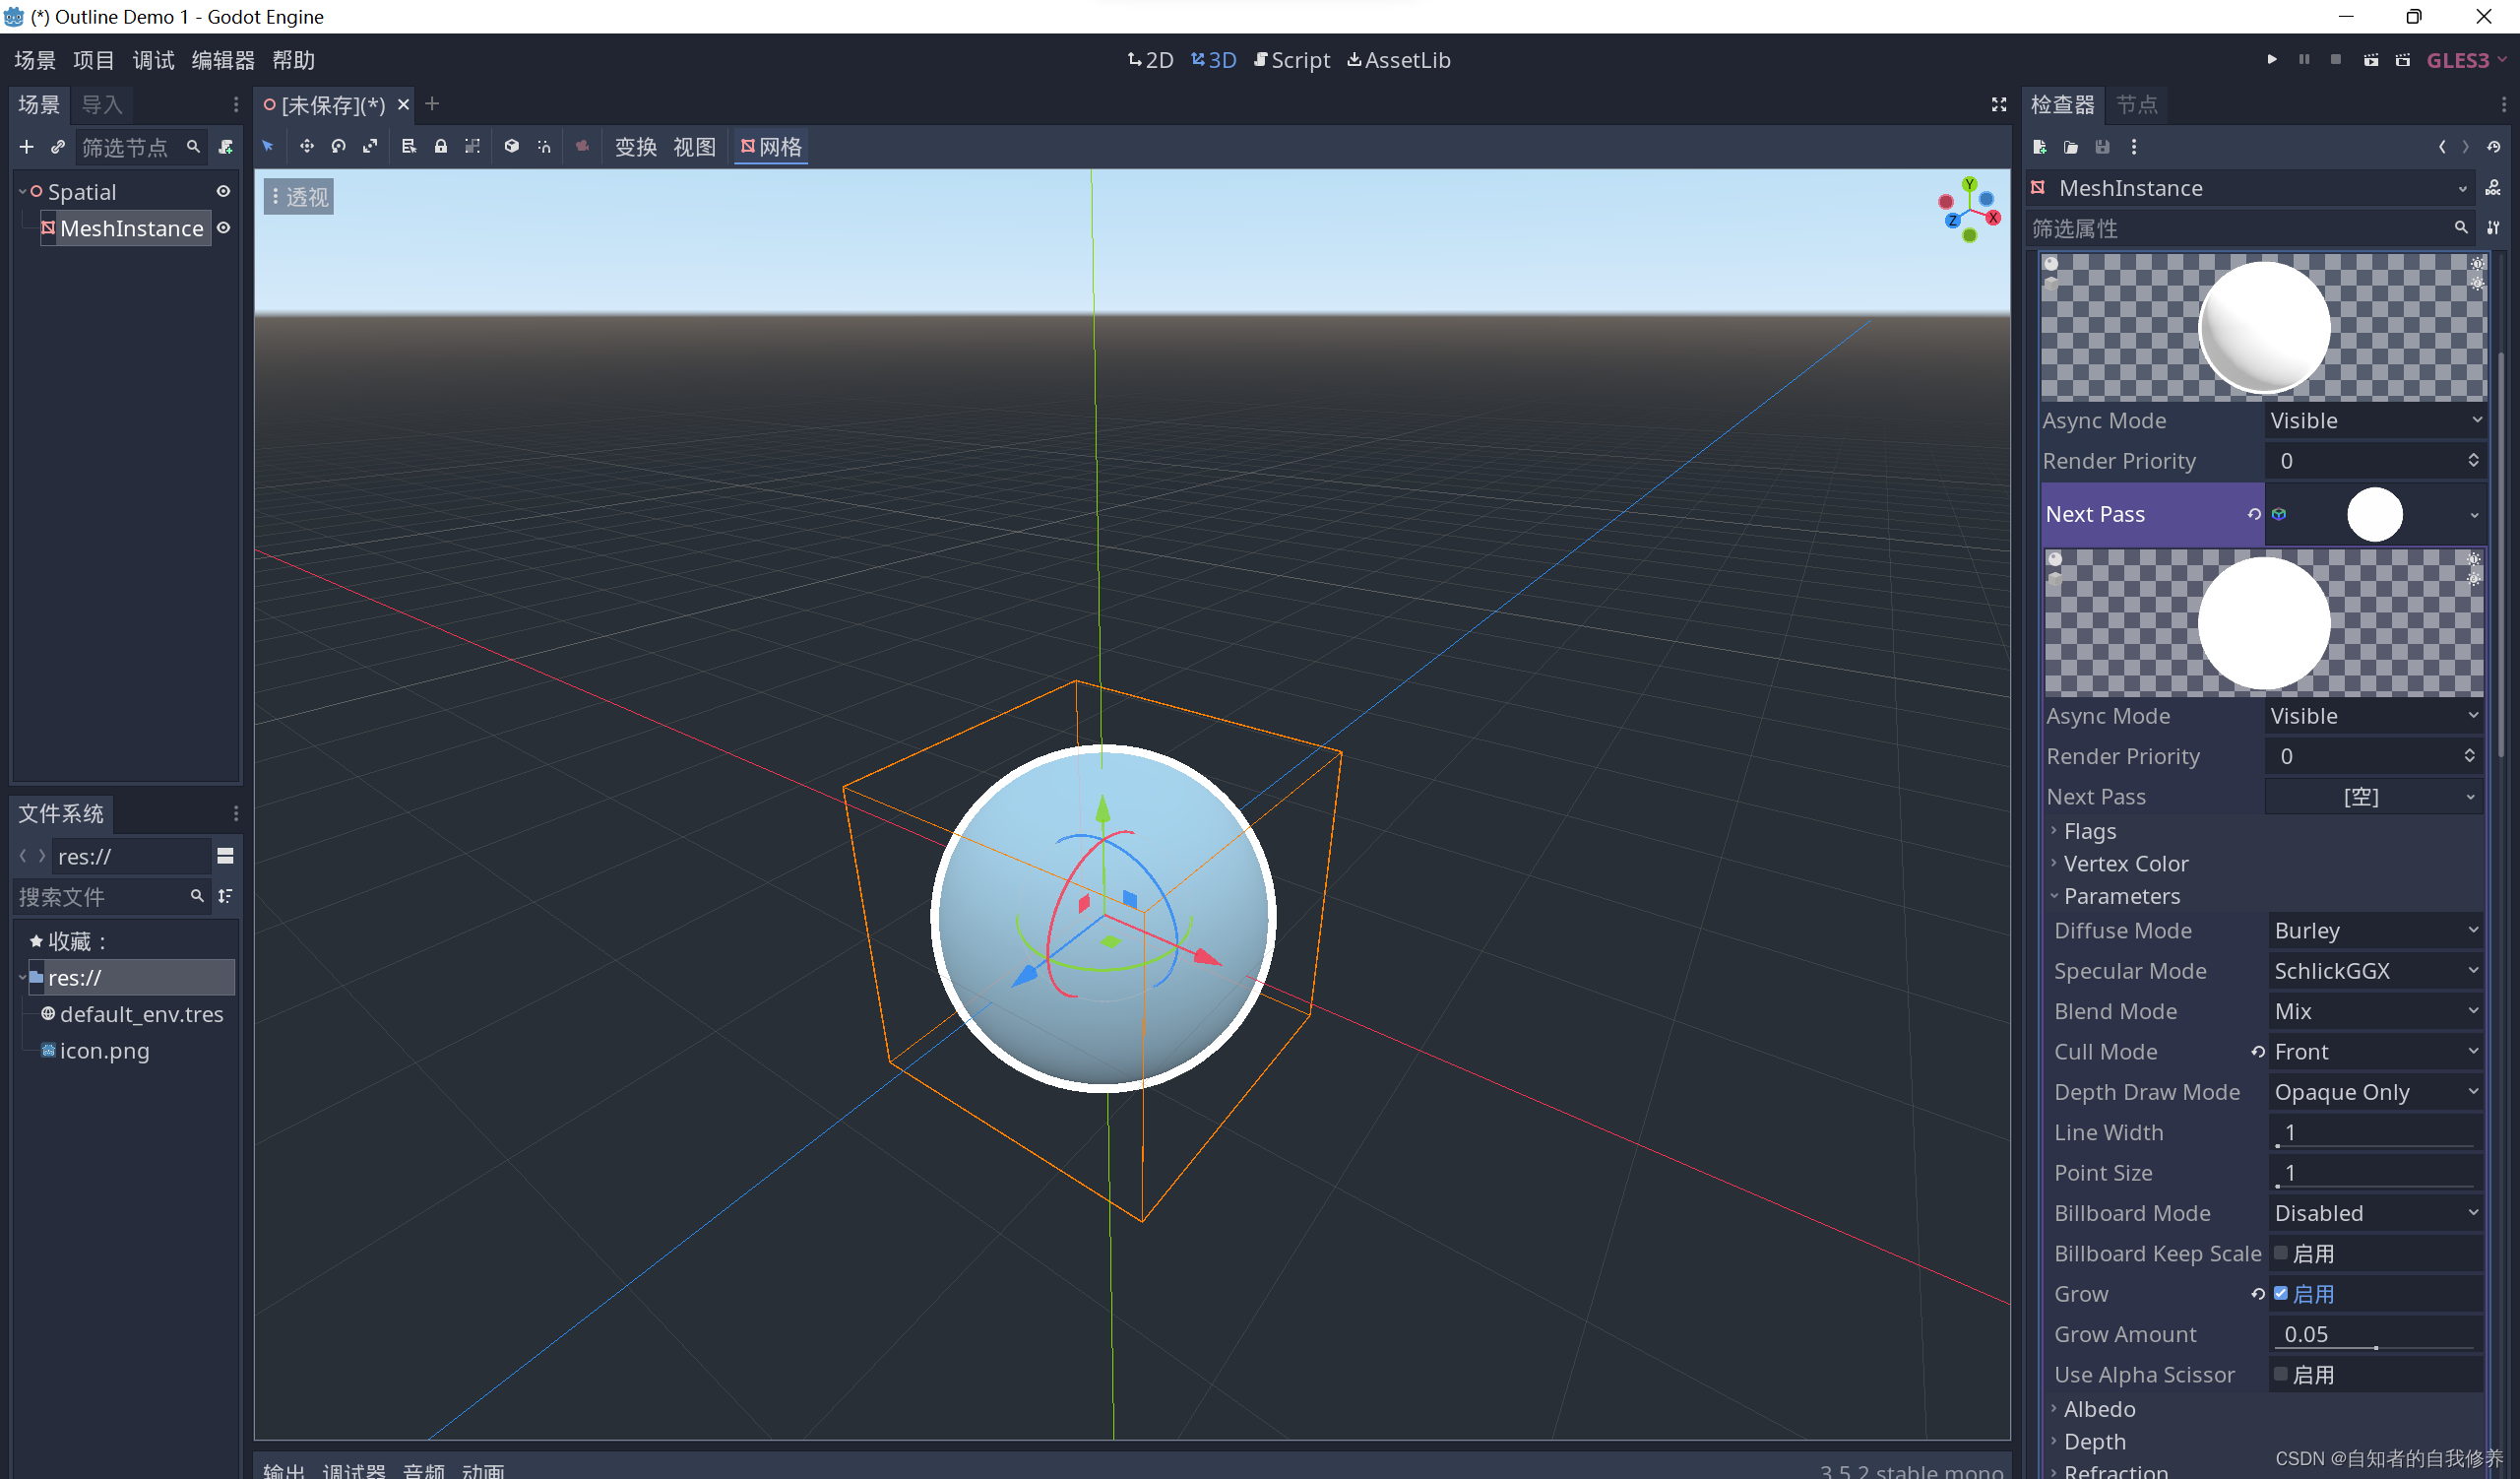
Task: Select the Move mode tool
Action: (x=307, y=146)
